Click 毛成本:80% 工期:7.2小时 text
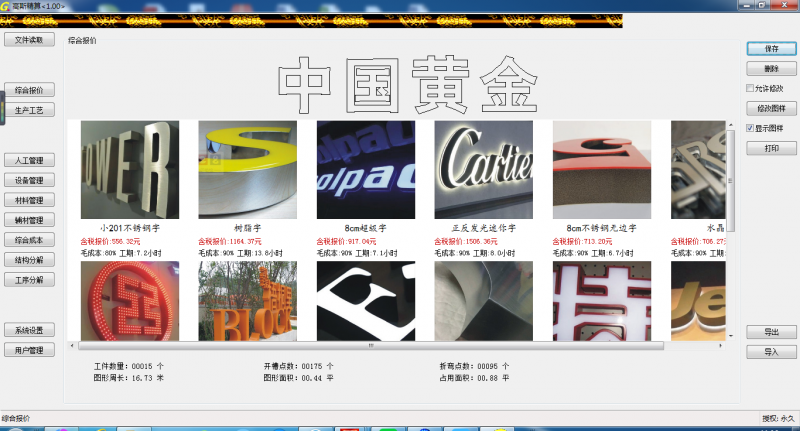The image size is (800, 431). [x=121, y=253]
